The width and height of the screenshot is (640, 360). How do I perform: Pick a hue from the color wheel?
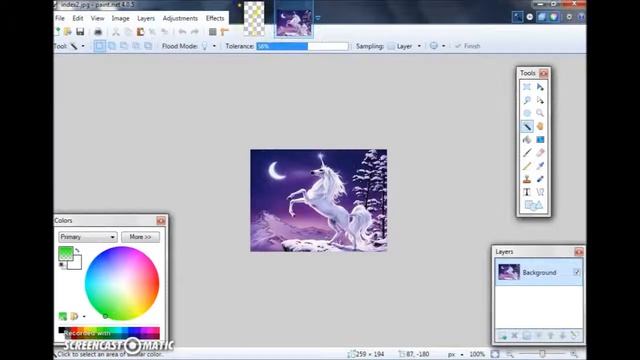tap(122, 283)
